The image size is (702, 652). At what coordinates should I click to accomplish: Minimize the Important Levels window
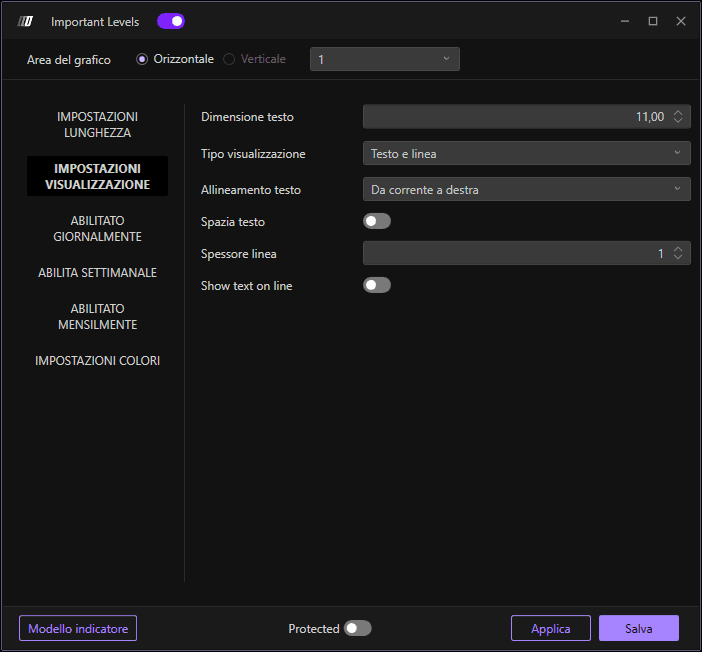[x=625, y=21]
